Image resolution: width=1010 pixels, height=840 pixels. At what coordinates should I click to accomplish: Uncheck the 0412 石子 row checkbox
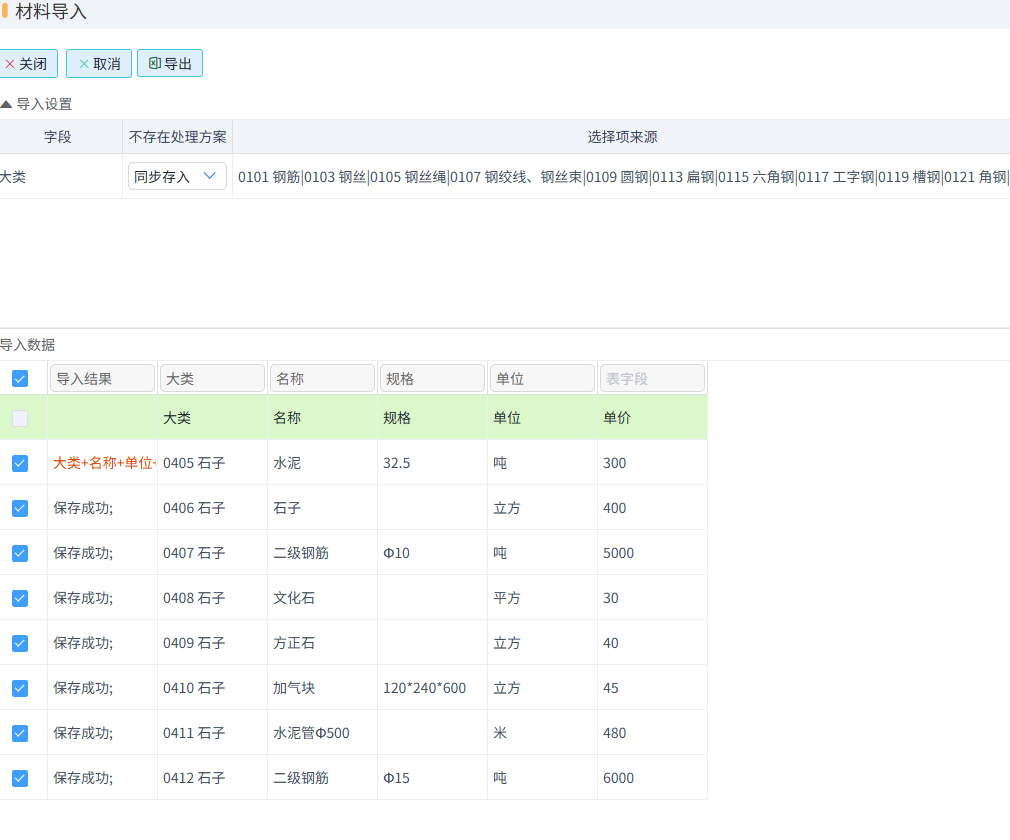coord(20,779)
